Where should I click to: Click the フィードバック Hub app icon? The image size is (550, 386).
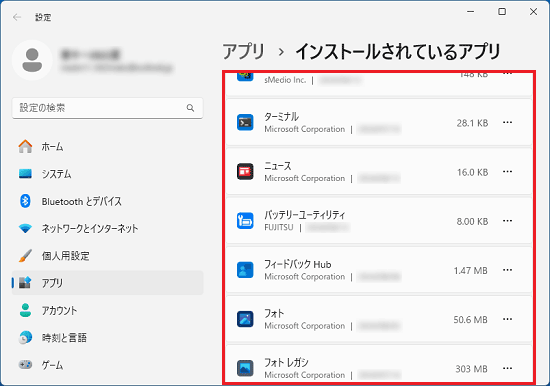pos(245,270)
